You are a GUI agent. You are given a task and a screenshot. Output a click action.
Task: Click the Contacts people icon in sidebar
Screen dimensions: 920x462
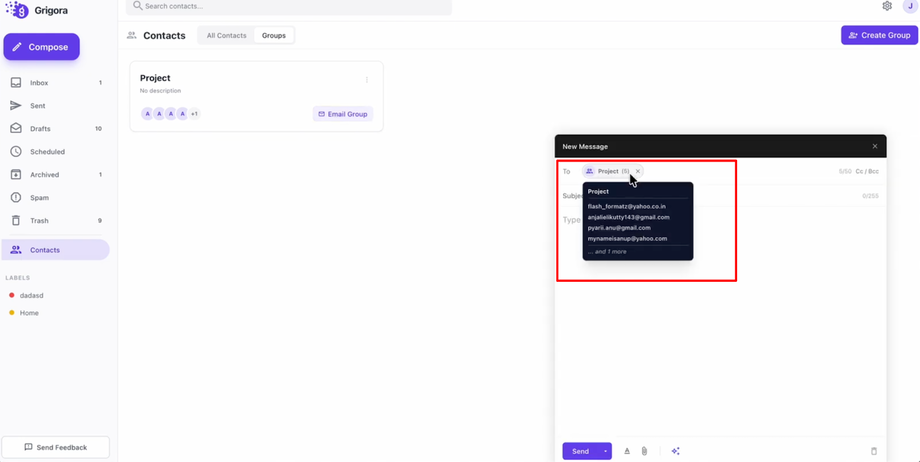(x=16, y=249)
